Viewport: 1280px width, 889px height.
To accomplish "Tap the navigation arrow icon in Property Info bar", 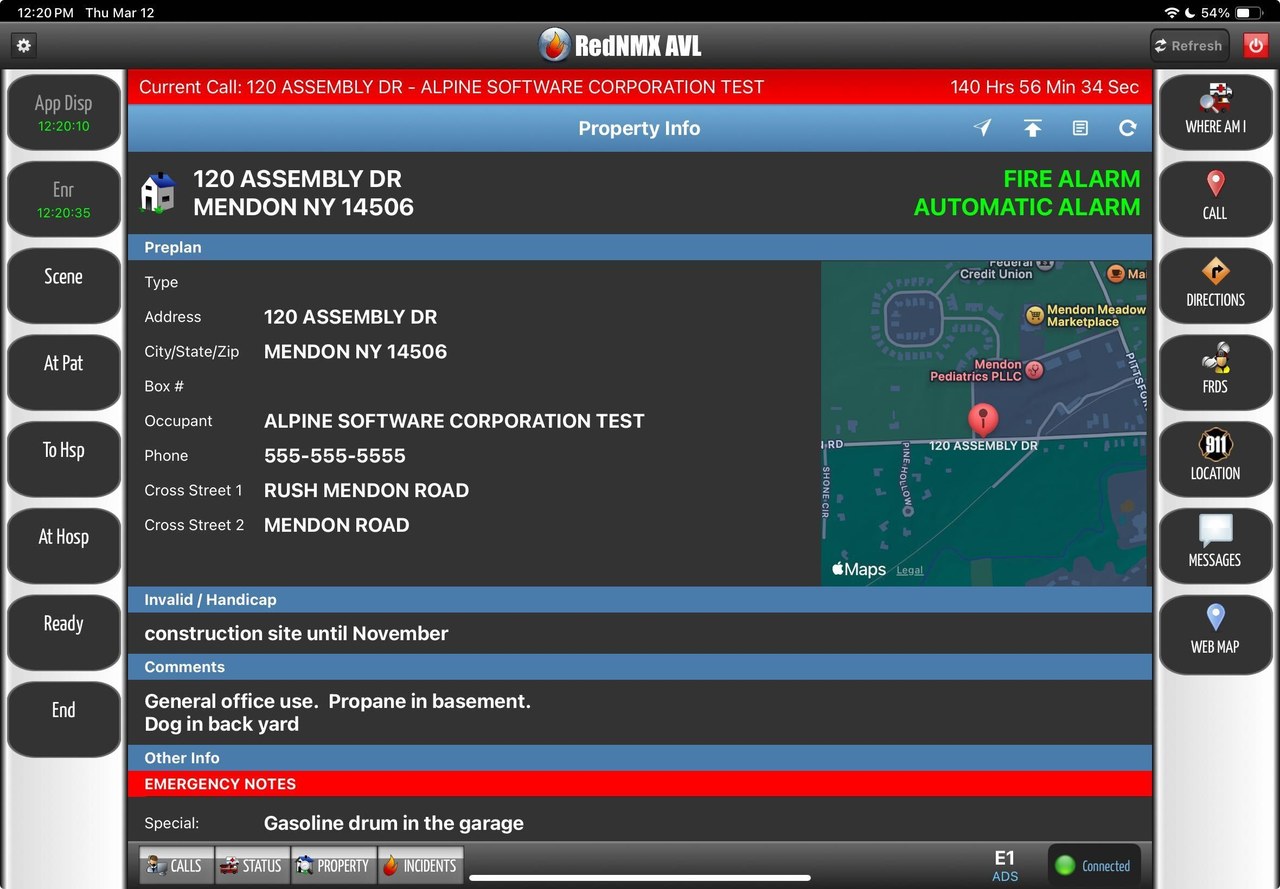I will (983, 128).
